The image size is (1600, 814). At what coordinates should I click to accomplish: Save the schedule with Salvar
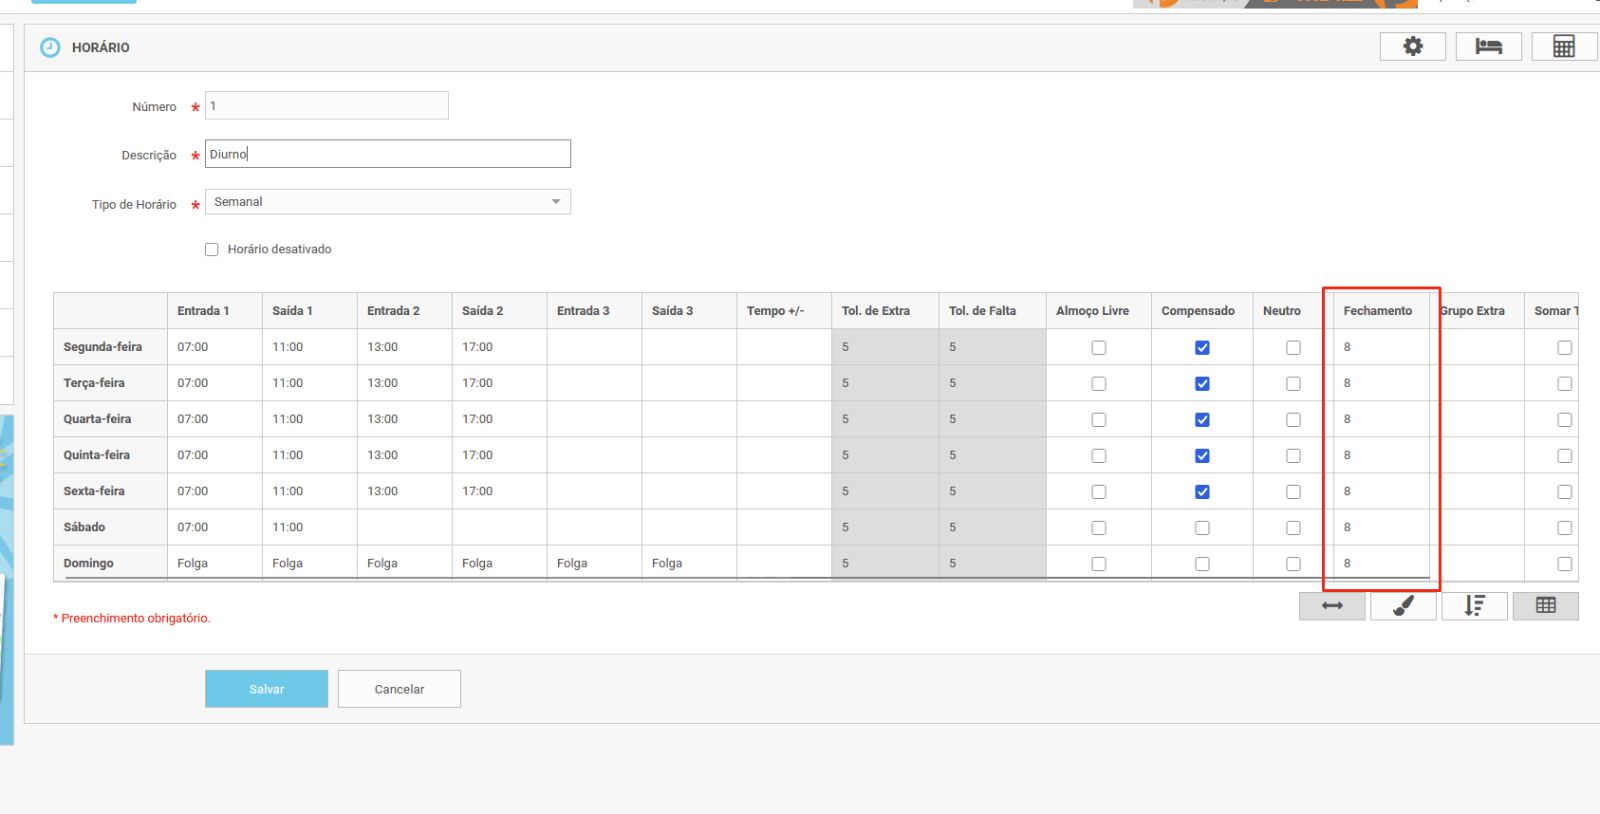point(266,689)
